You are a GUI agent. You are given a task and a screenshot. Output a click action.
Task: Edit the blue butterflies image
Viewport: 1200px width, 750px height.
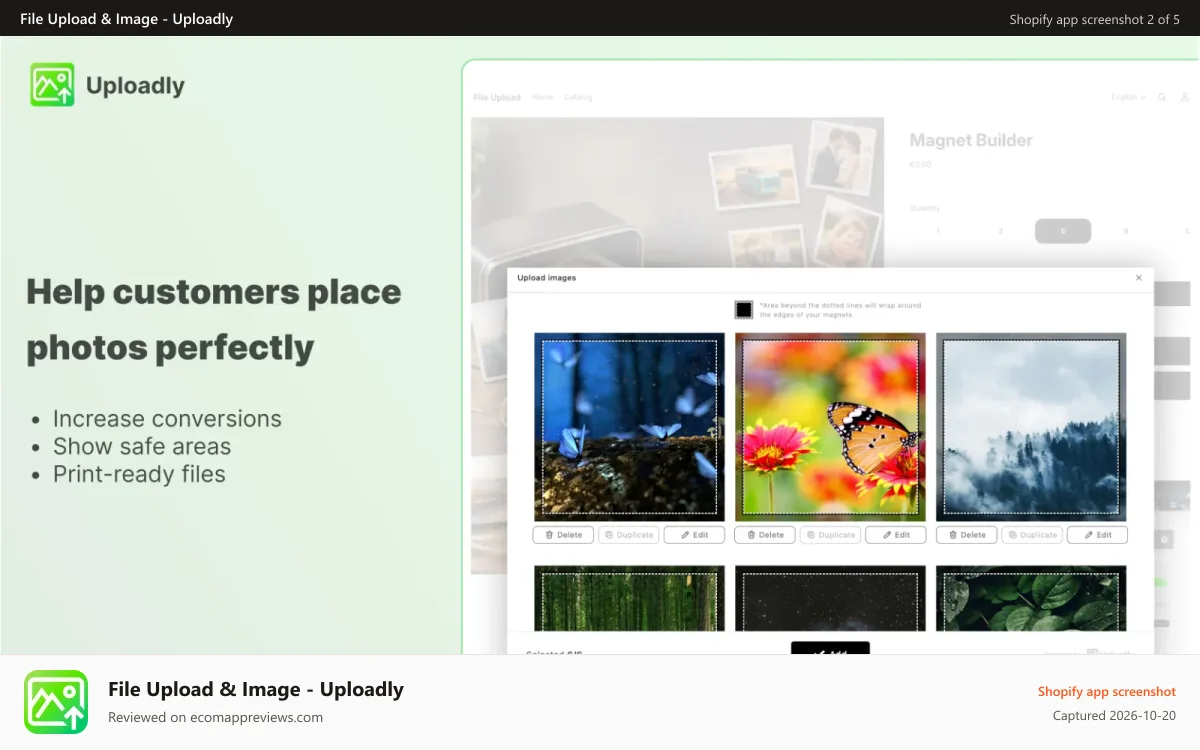[694, 535]
